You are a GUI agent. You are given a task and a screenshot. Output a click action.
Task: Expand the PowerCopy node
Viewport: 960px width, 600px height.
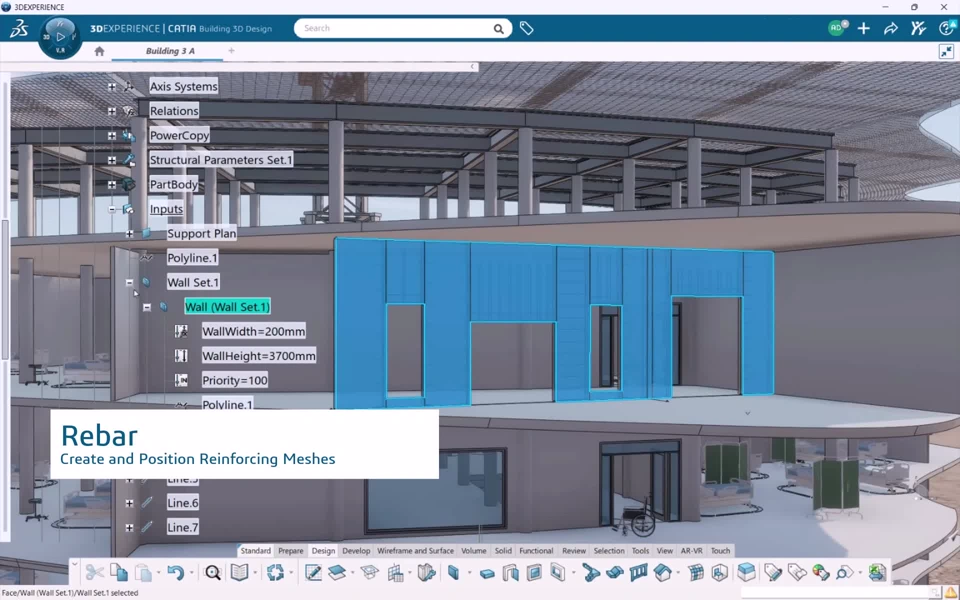(111, 136)
